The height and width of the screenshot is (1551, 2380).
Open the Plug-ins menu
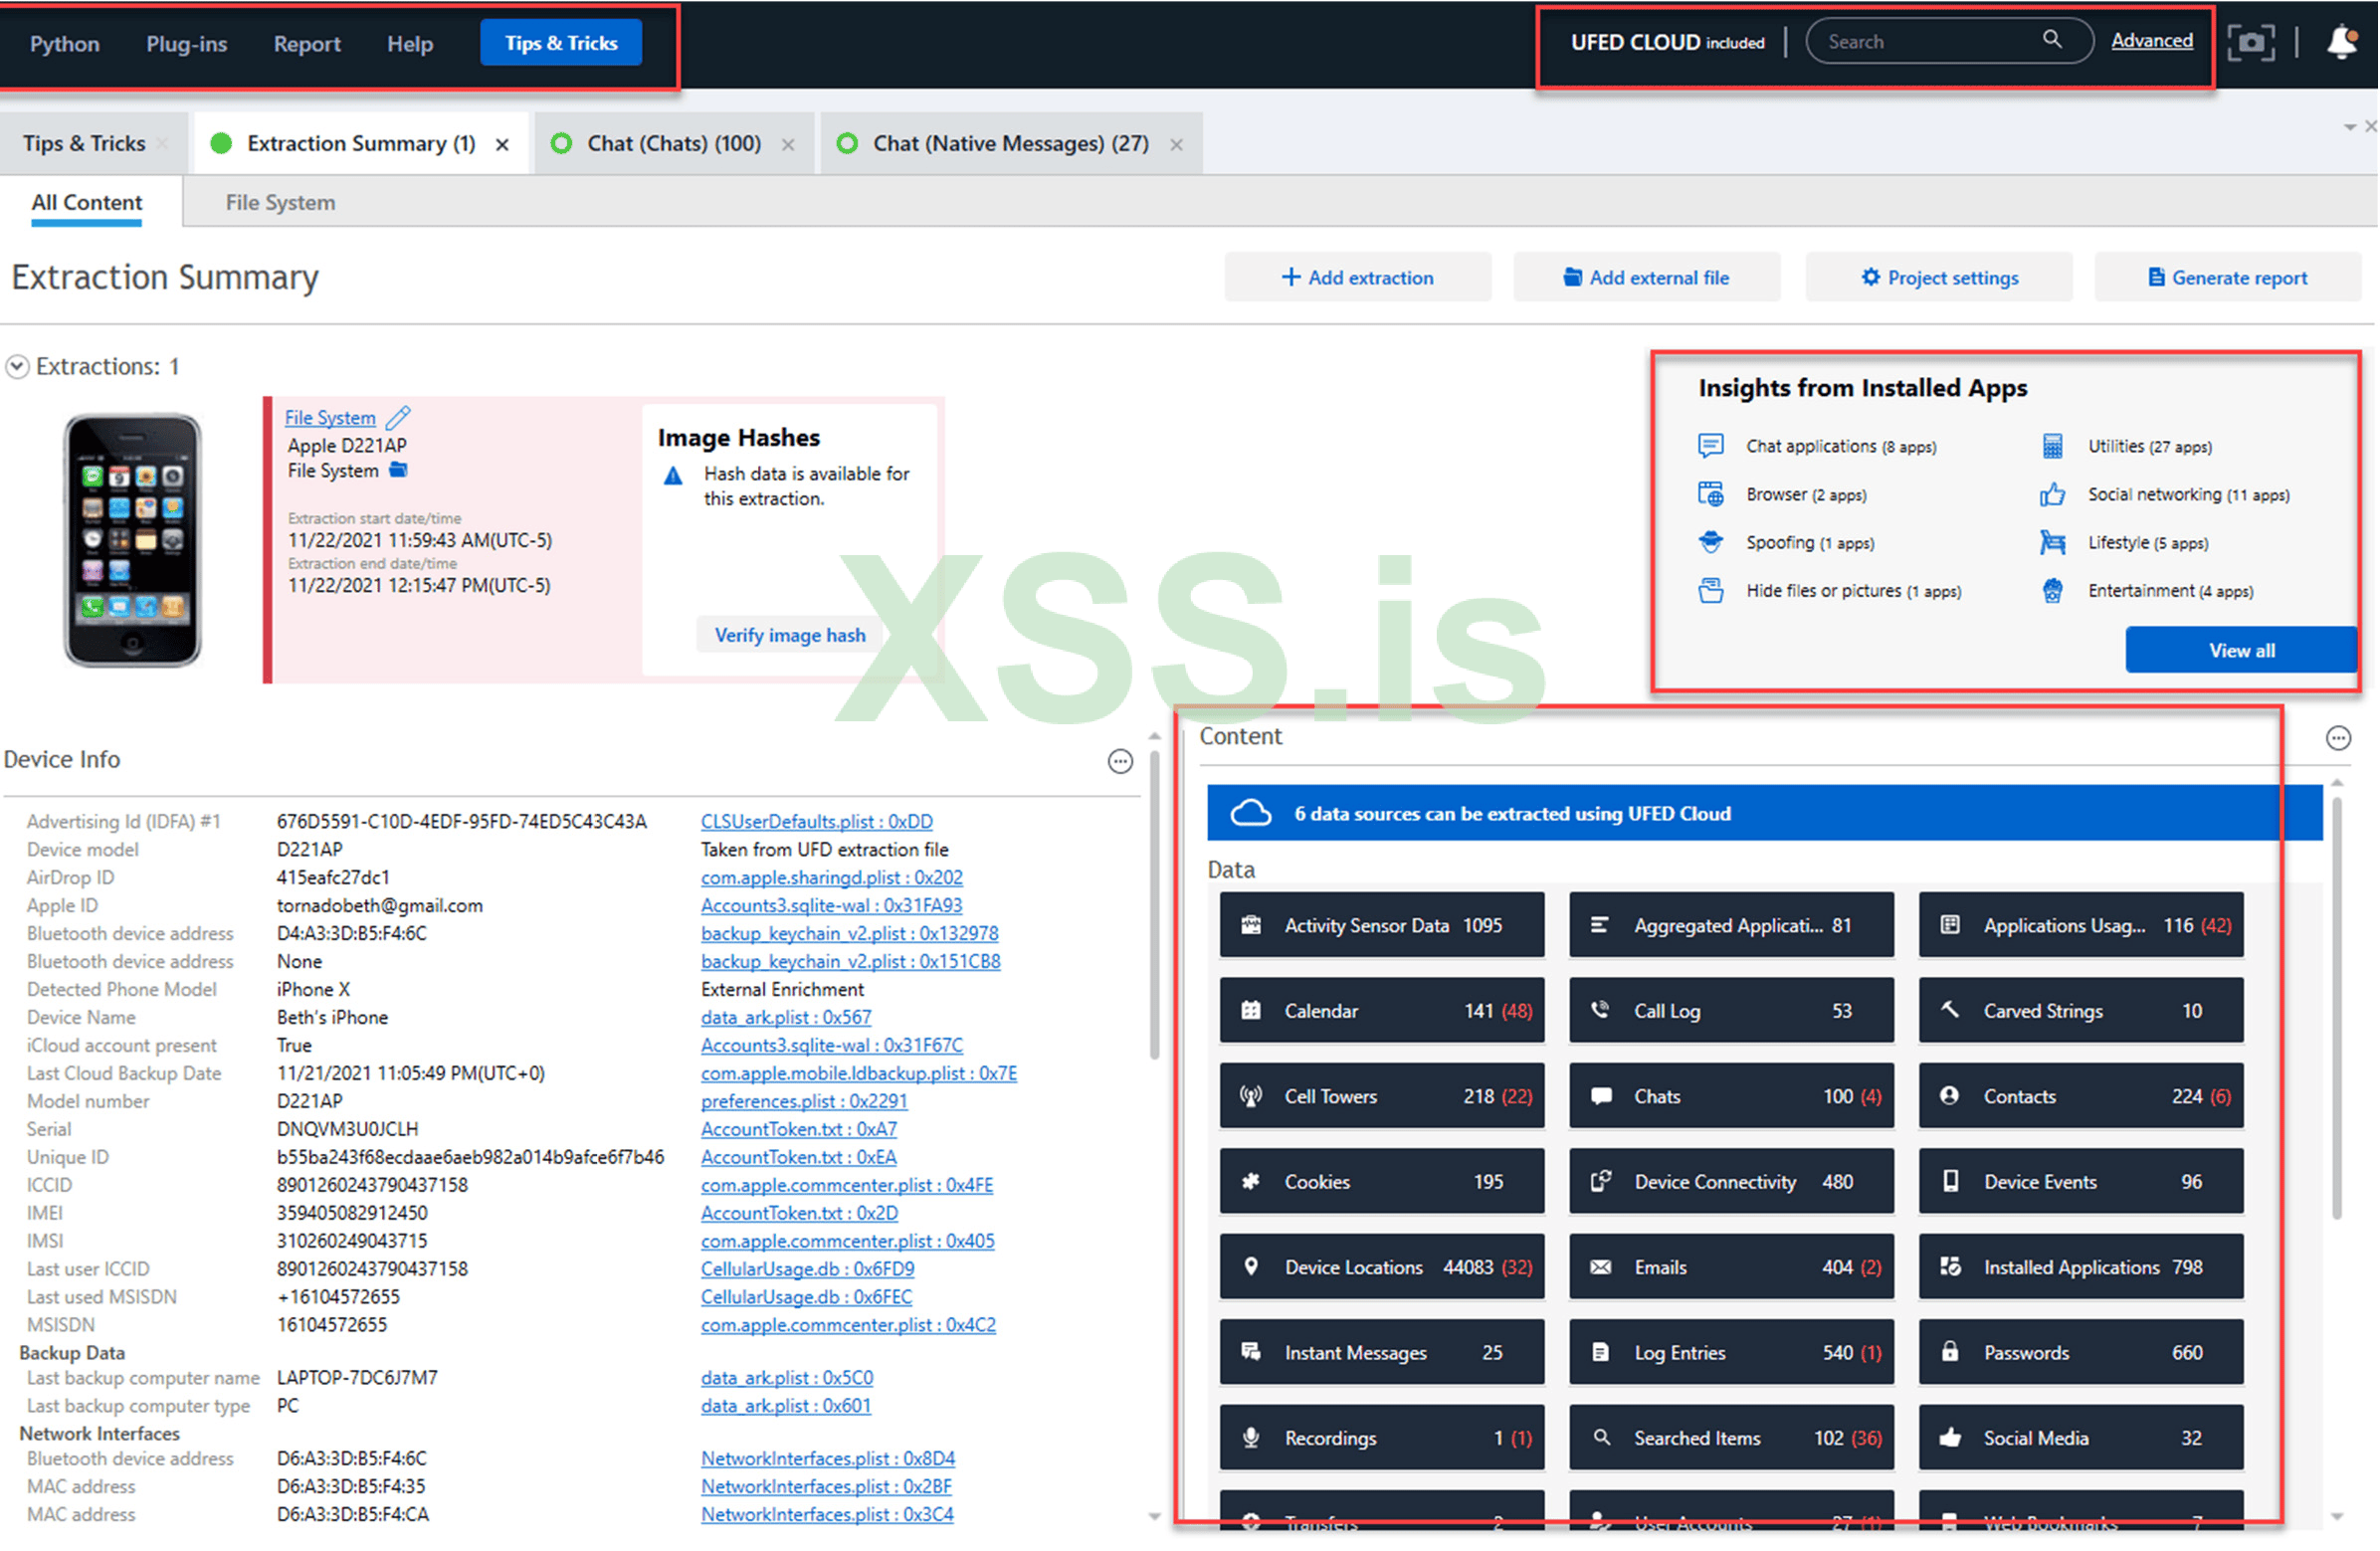[x=186, y=44]
